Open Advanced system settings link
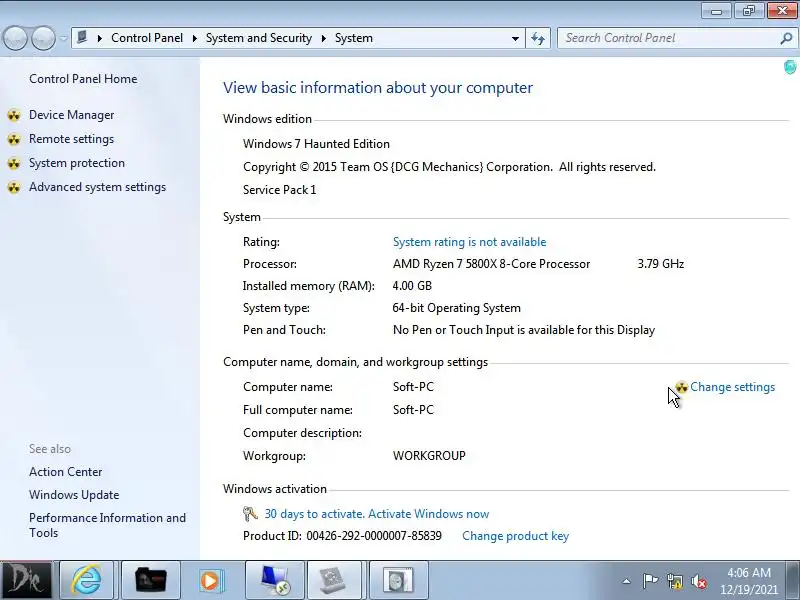The width and height of the screenshot is (800, 600). [x=97, y=187]
